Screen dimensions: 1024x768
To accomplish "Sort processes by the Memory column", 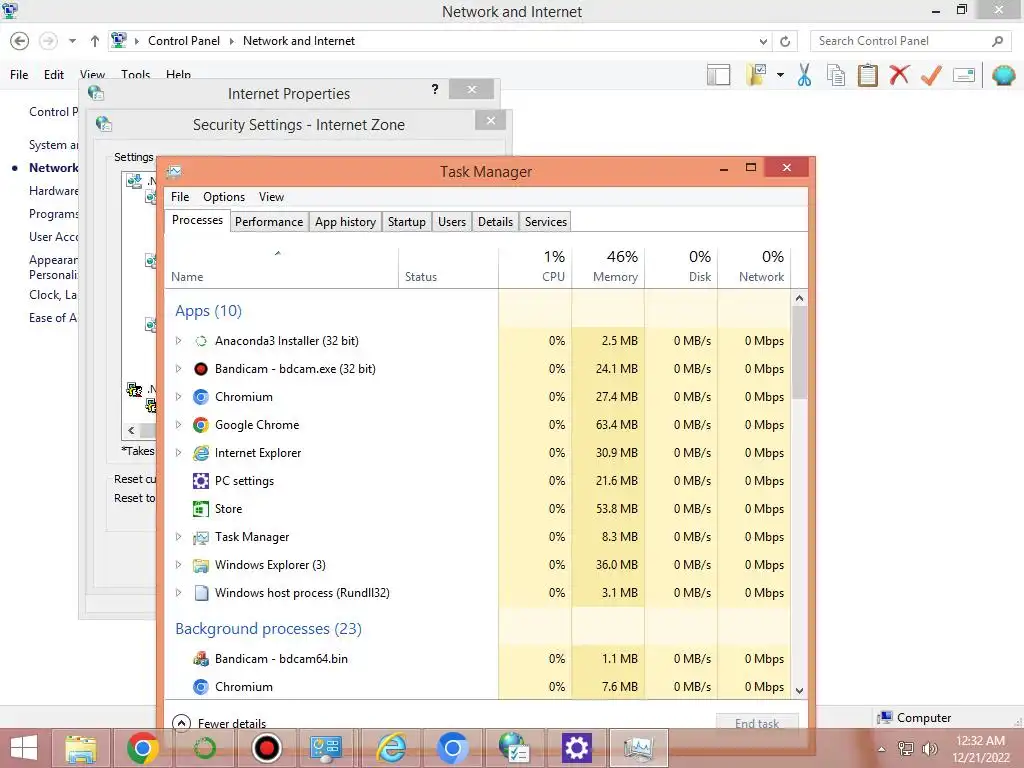I will pyautogui.click(x=608, y=268).
